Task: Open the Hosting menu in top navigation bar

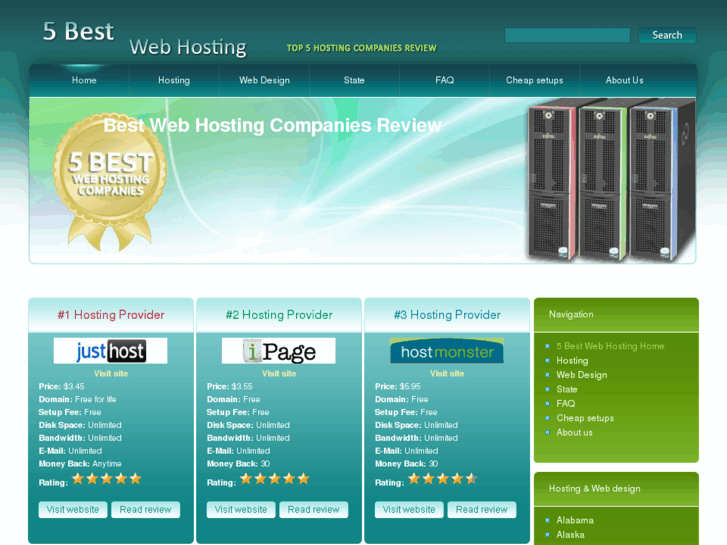Action: click(x=174, y=80)
